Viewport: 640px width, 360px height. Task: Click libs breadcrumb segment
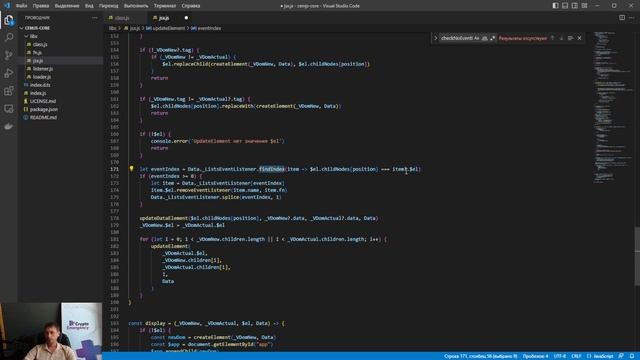113,28
